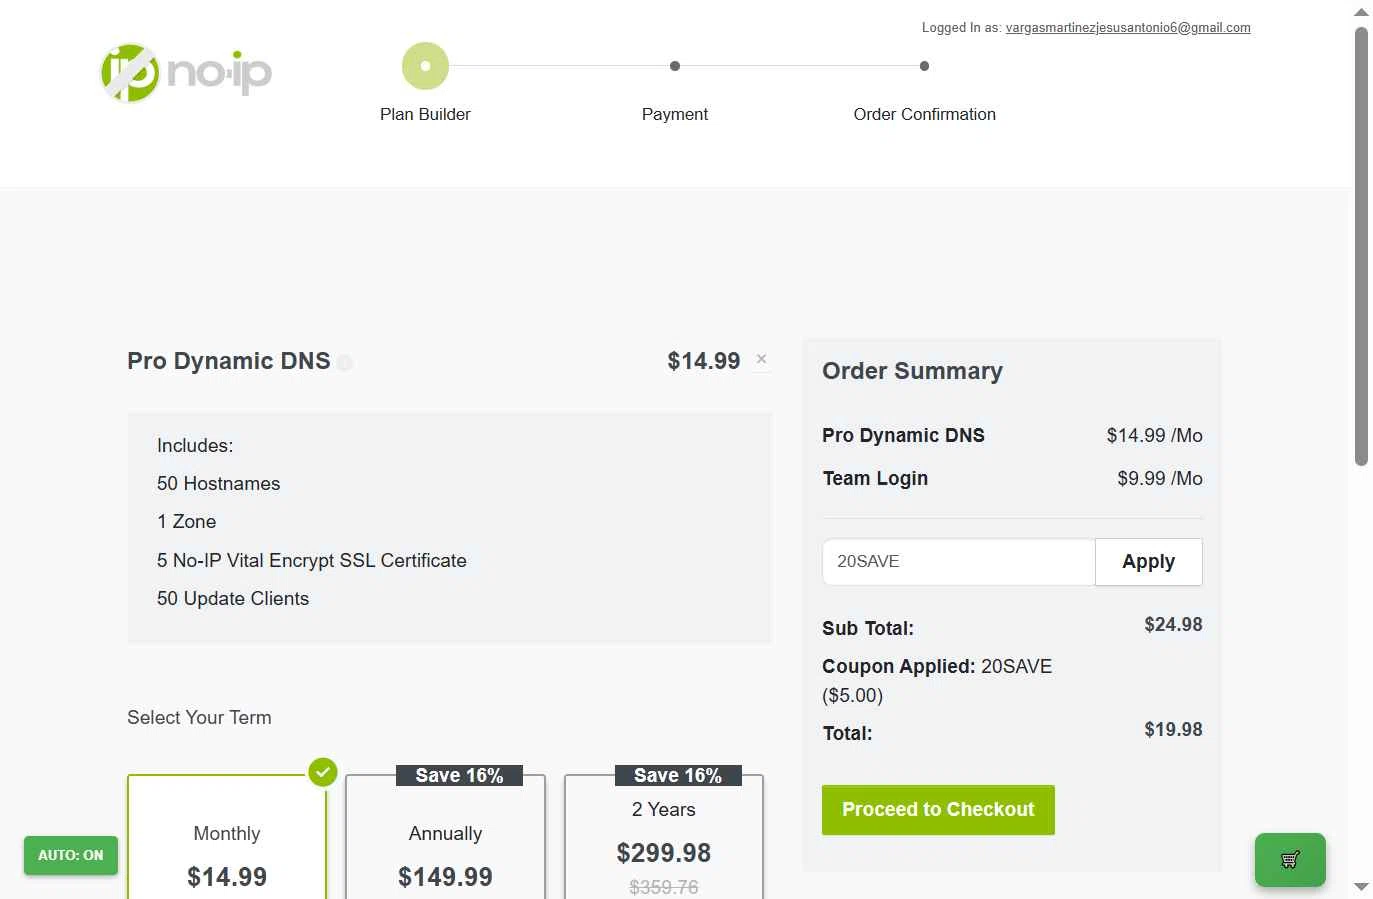Click '5 No-IP Vital Encrypt SSL Certificate'
This screenshot has height=899, width=1373.
point(312,560)
